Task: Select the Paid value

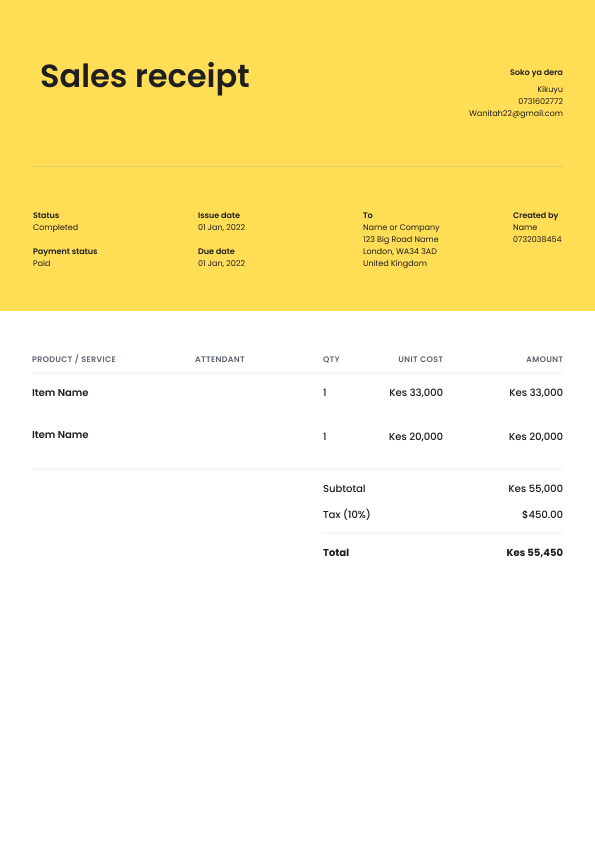Action: pyautogui.click(x=41, y=263)
